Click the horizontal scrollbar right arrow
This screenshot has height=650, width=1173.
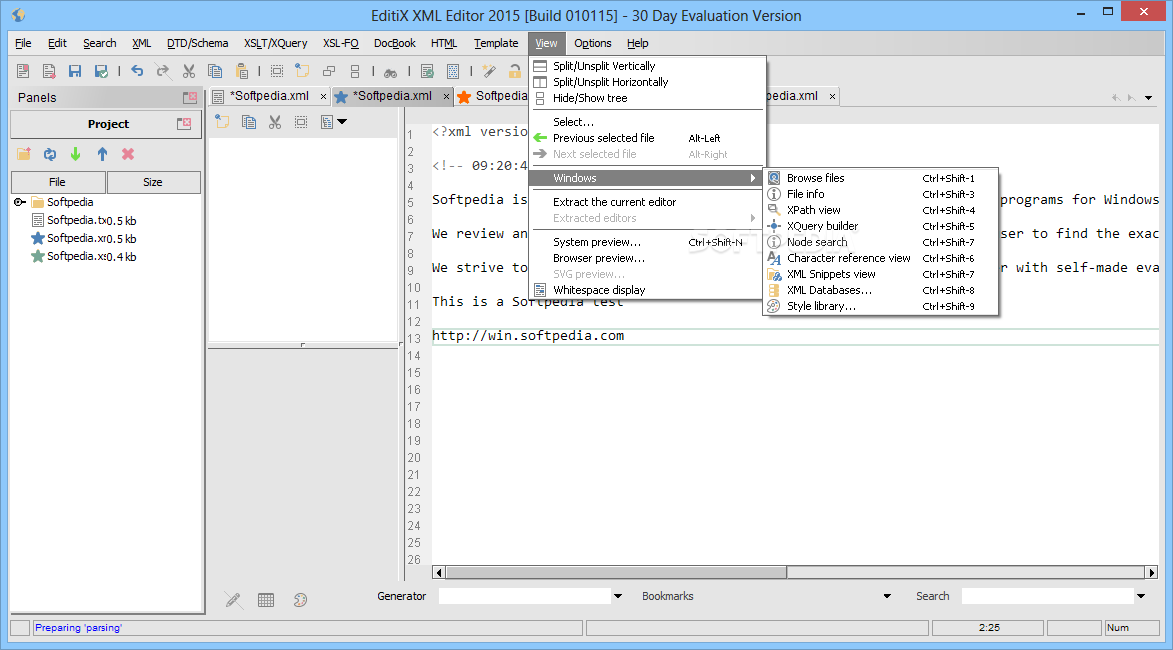coord(1152,572)
